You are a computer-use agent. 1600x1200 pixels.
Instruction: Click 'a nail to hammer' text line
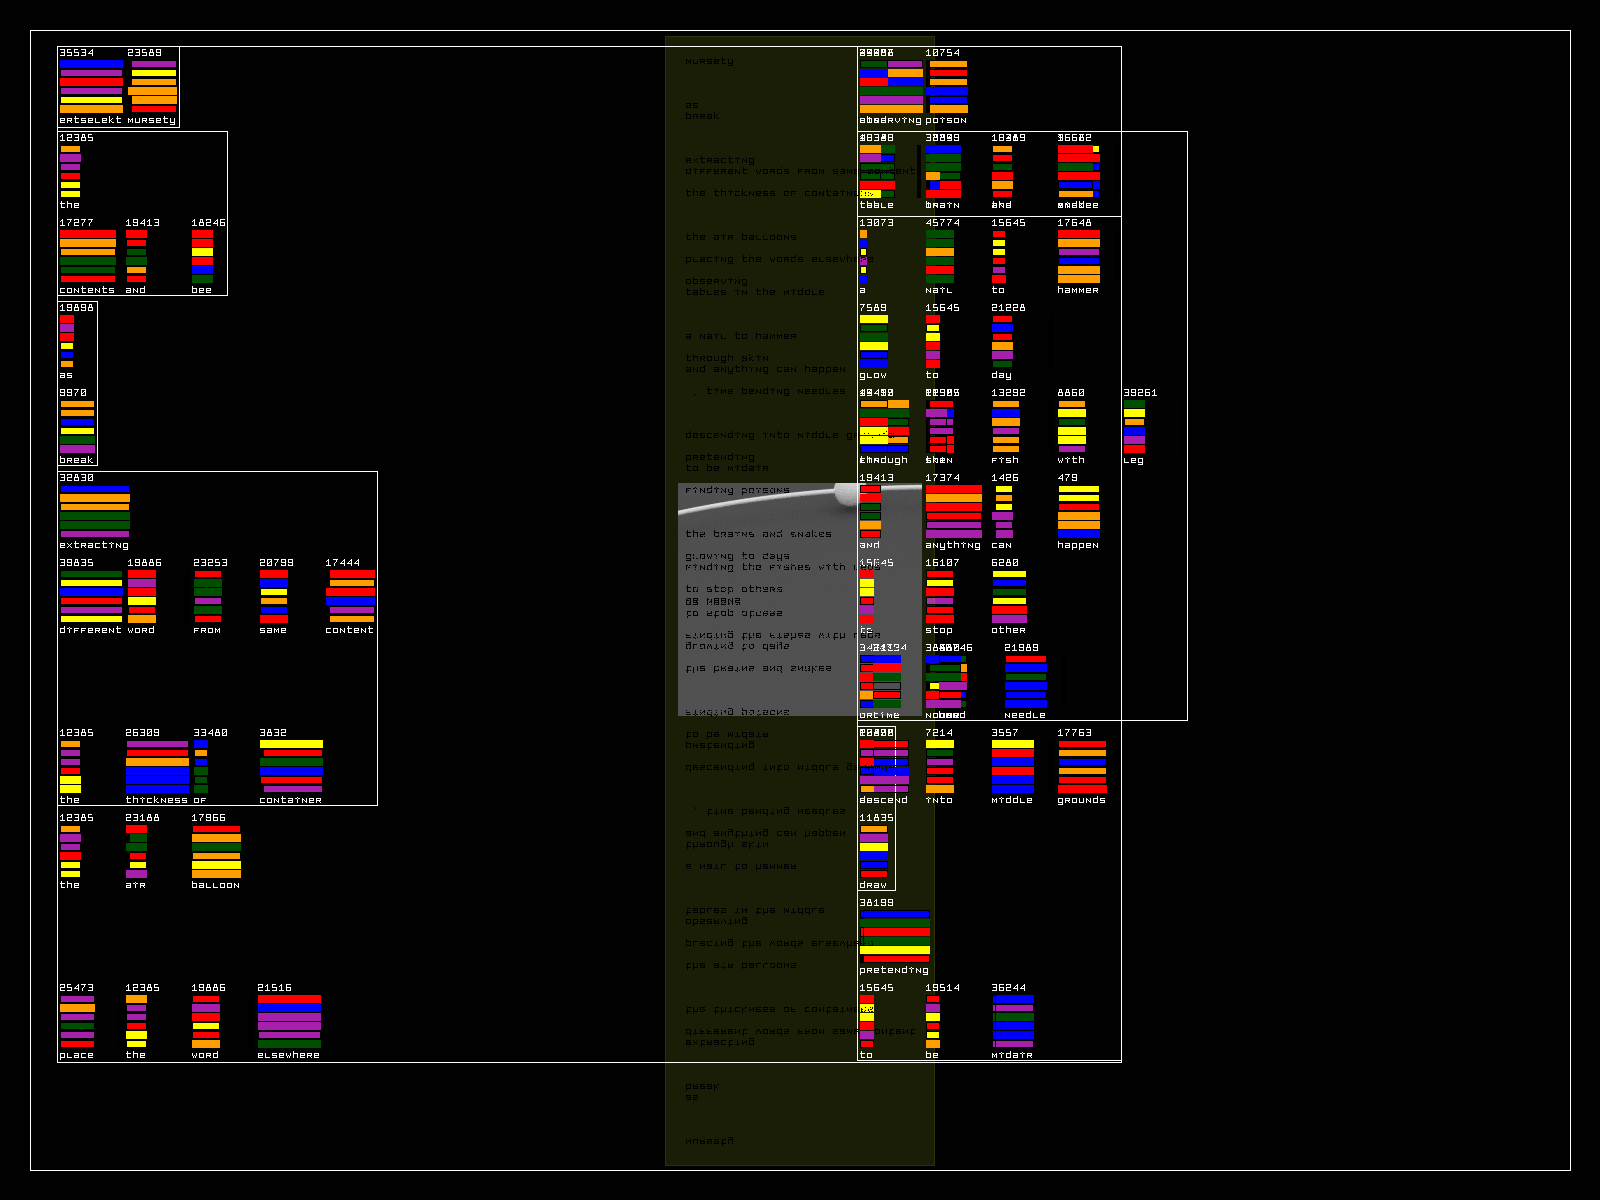pyautogui.click(x=741, y=336)
